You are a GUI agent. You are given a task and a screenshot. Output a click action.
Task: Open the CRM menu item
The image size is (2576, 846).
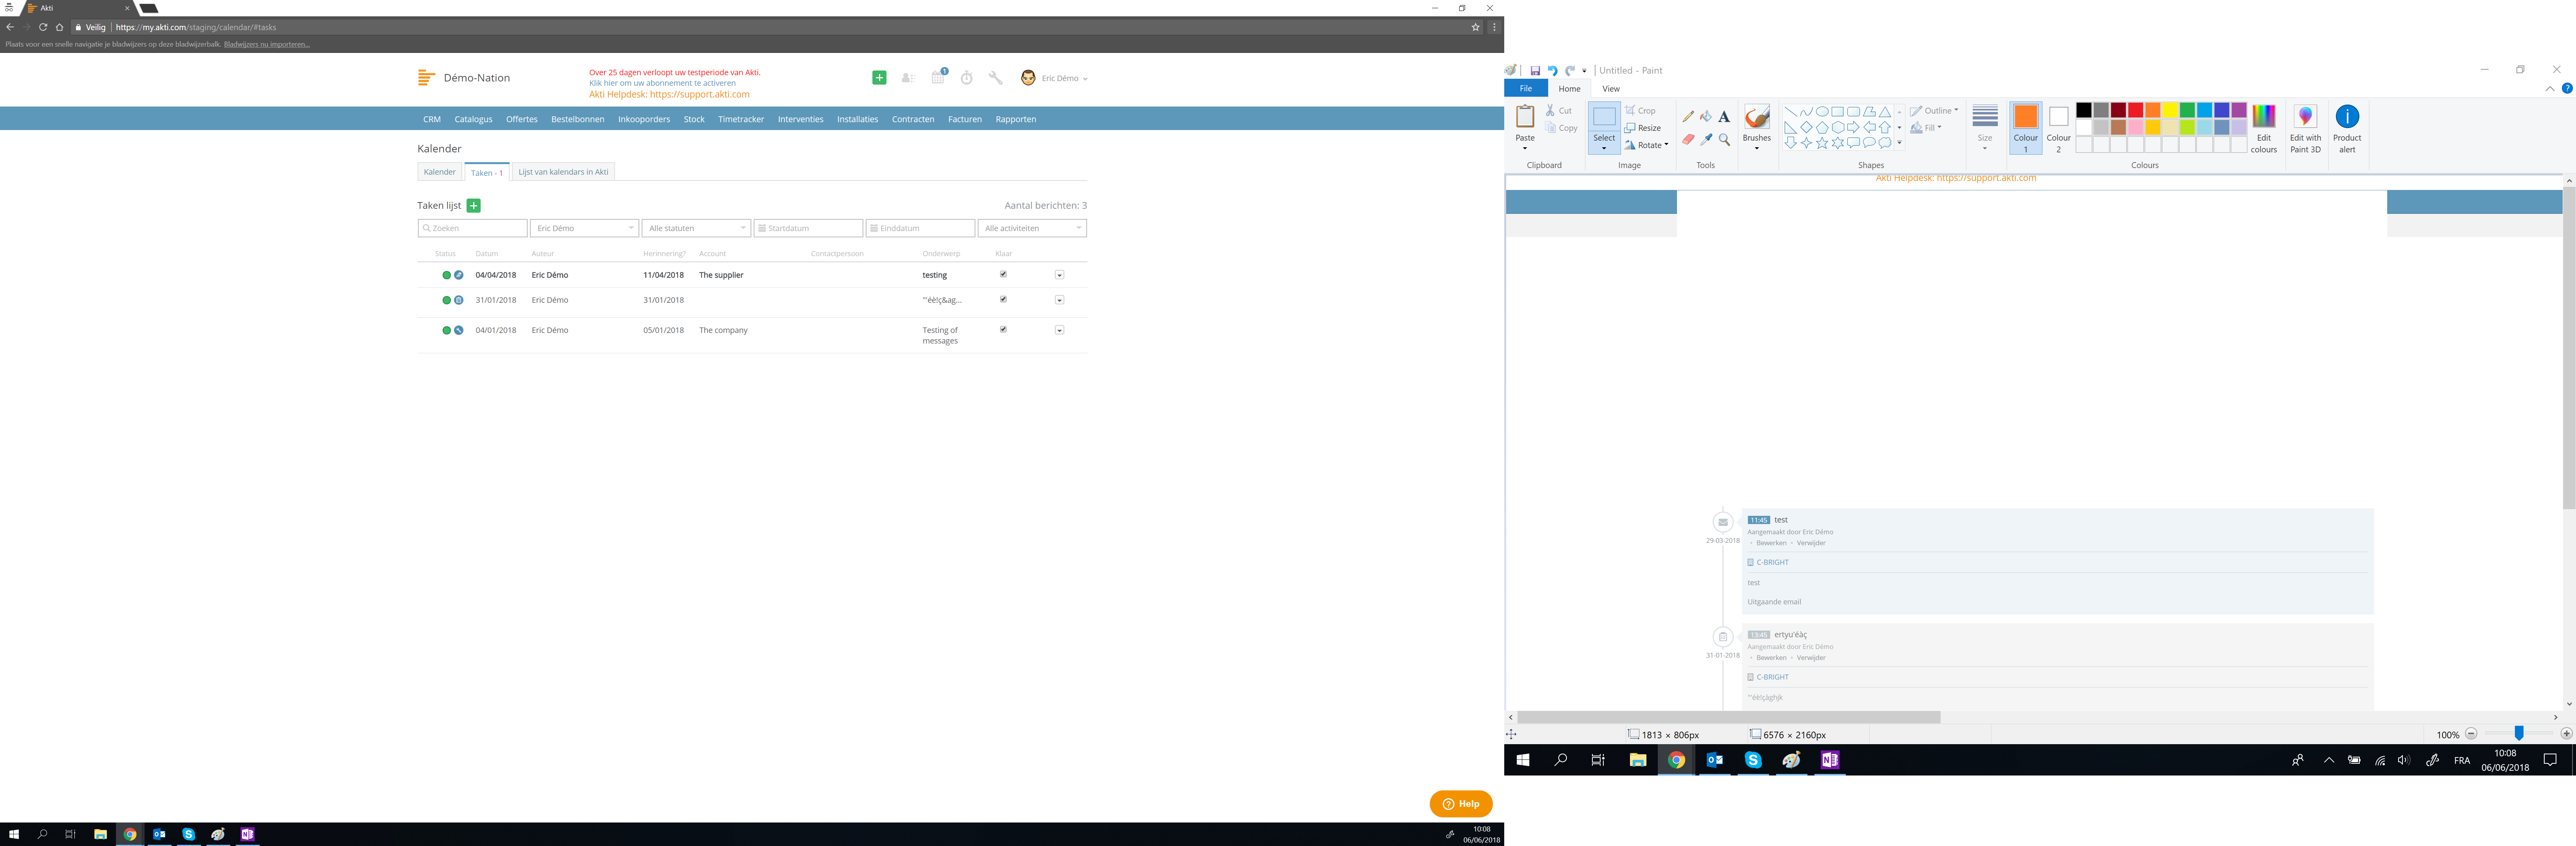[432, 119]
